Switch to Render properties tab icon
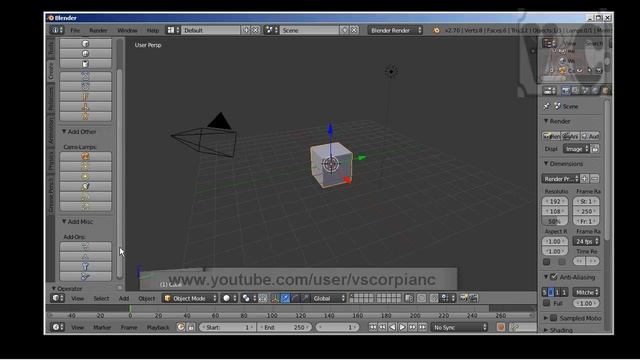The width and height of the screenshot is (640, 360). 566,91
